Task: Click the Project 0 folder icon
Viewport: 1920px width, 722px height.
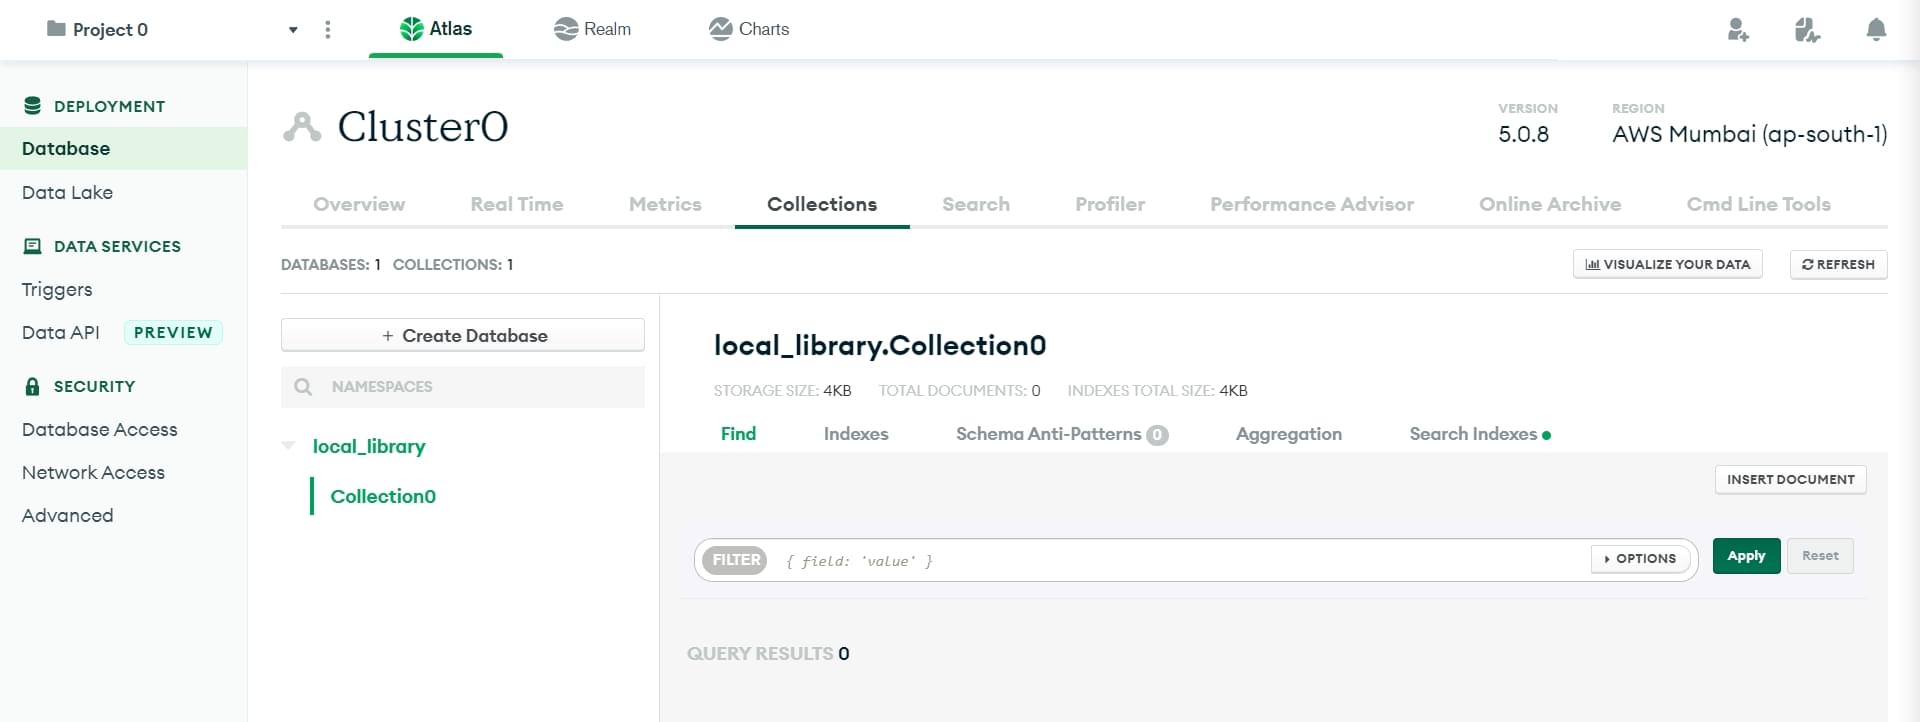Action: pyautogui.click(x=56, y=29)
